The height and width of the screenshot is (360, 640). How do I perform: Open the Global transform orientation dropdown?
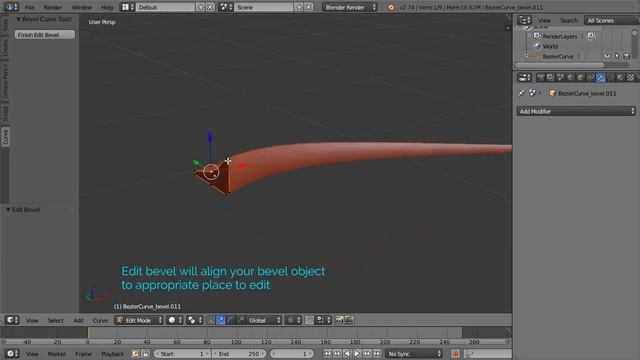pos(264,320)
